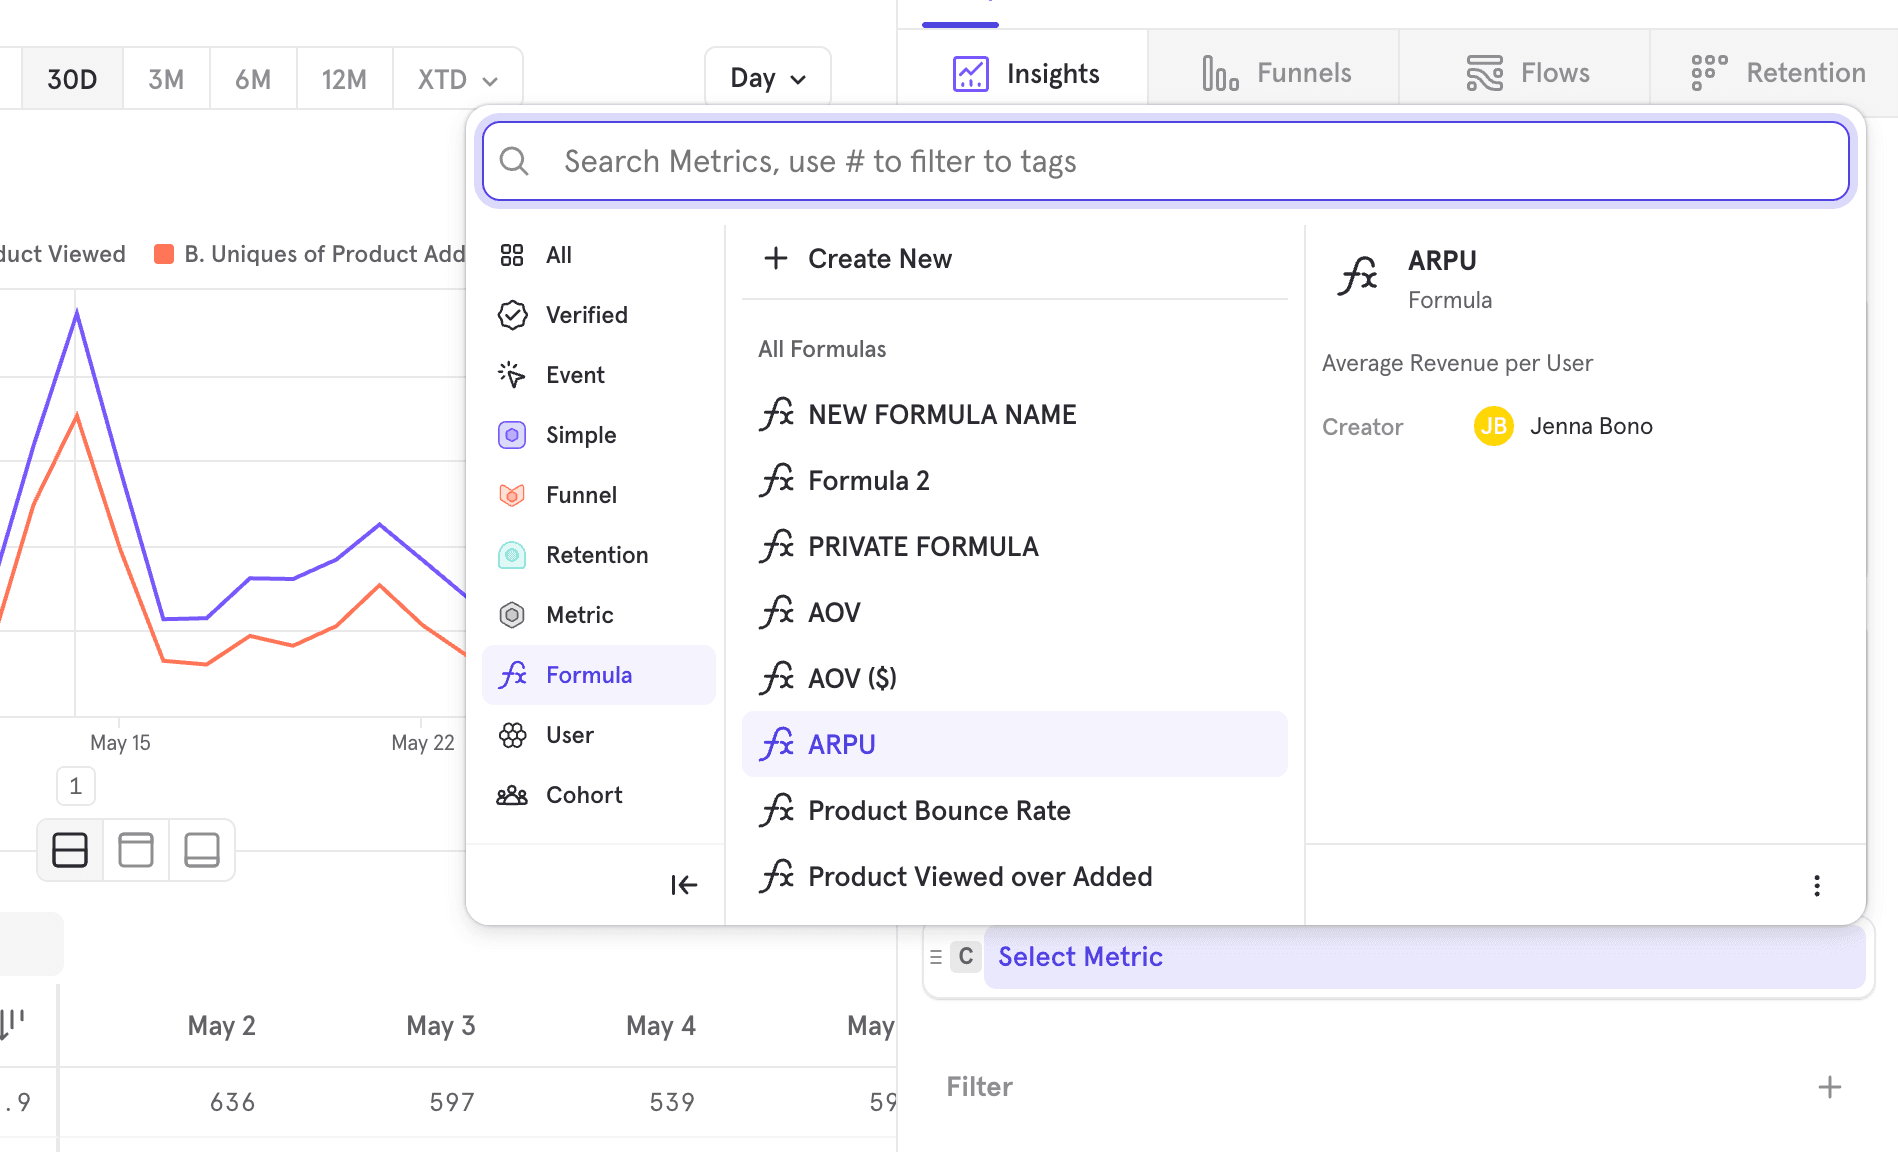The height and width of the screenshot is (1152, 1898).
Task: Open the three-dot options menu for ARPU
Action: point(1816,886)
